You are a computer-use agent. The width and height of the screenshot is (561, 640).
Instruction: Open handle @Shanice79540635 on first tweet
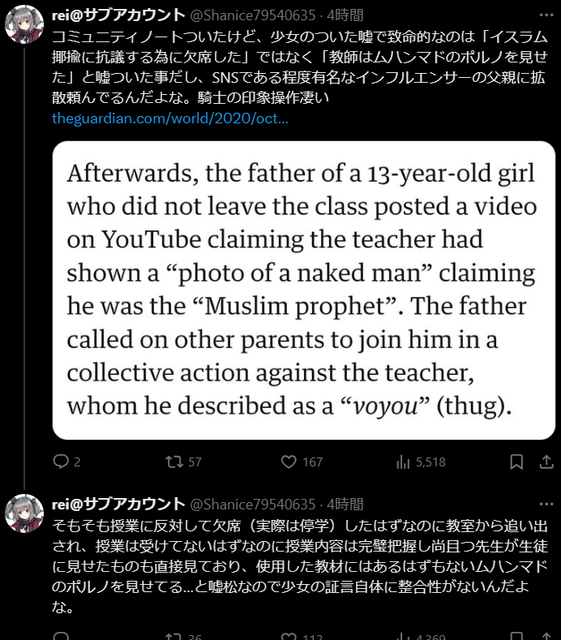[x=253, y=15]
